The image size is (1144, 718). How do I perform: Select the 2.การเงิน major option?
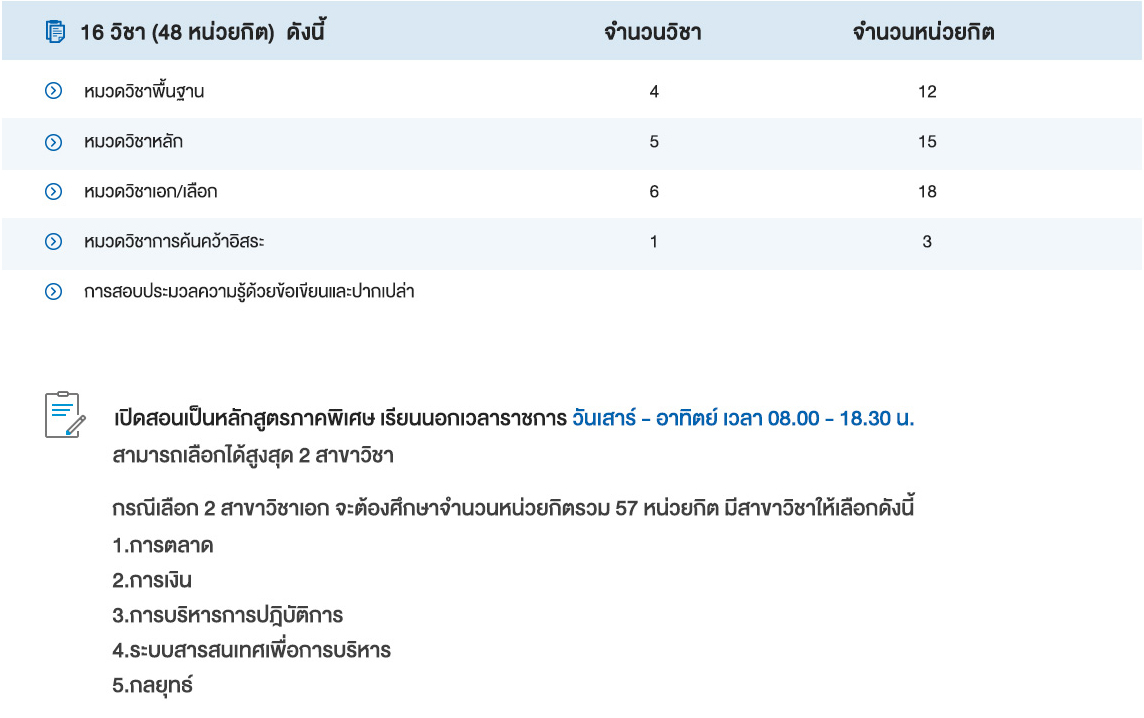click(152, 580)
